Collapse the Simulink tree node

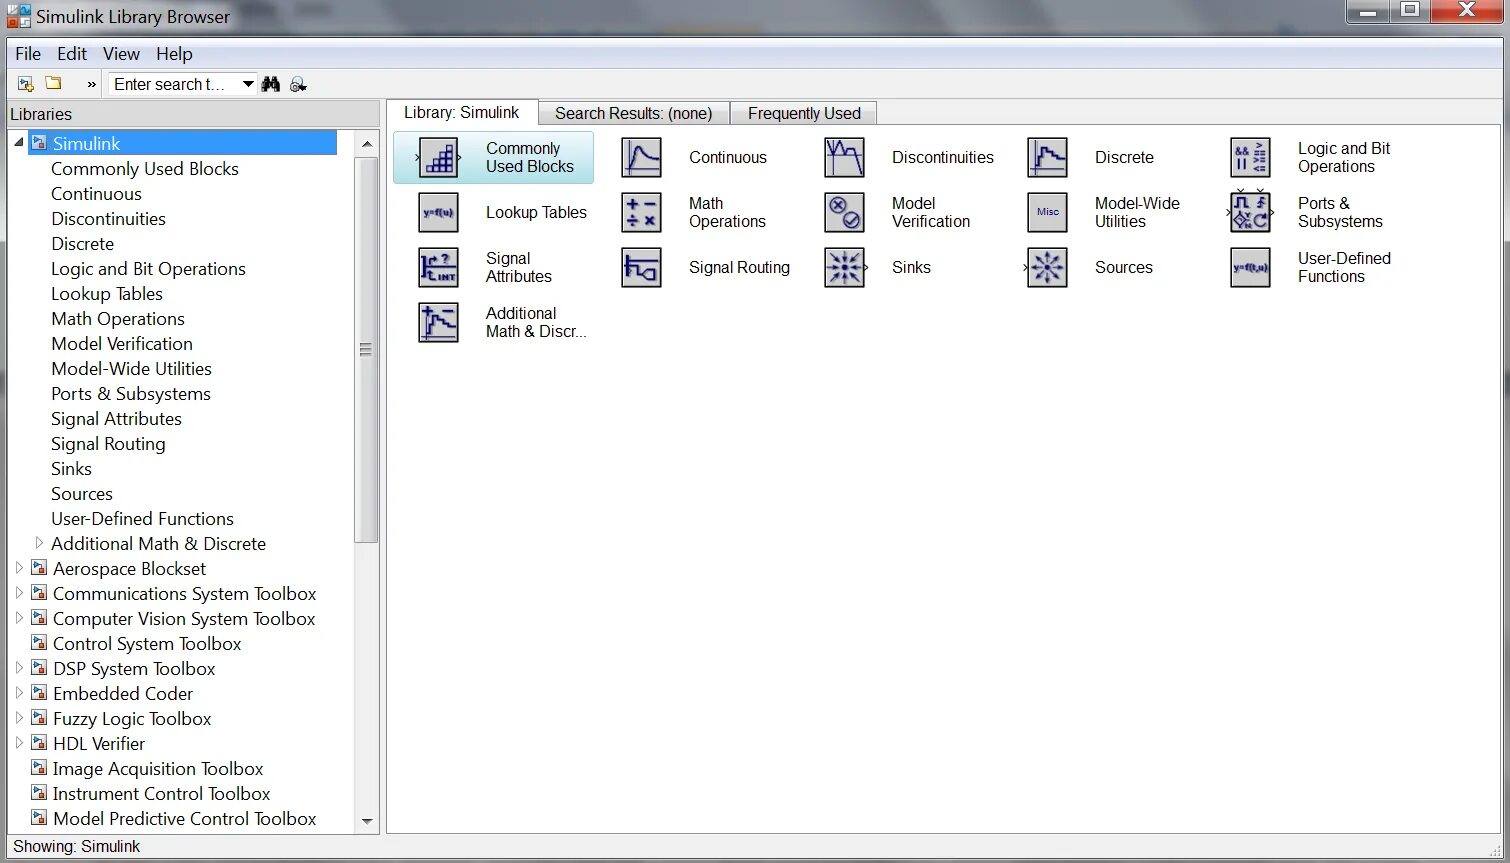coord(18,143)
